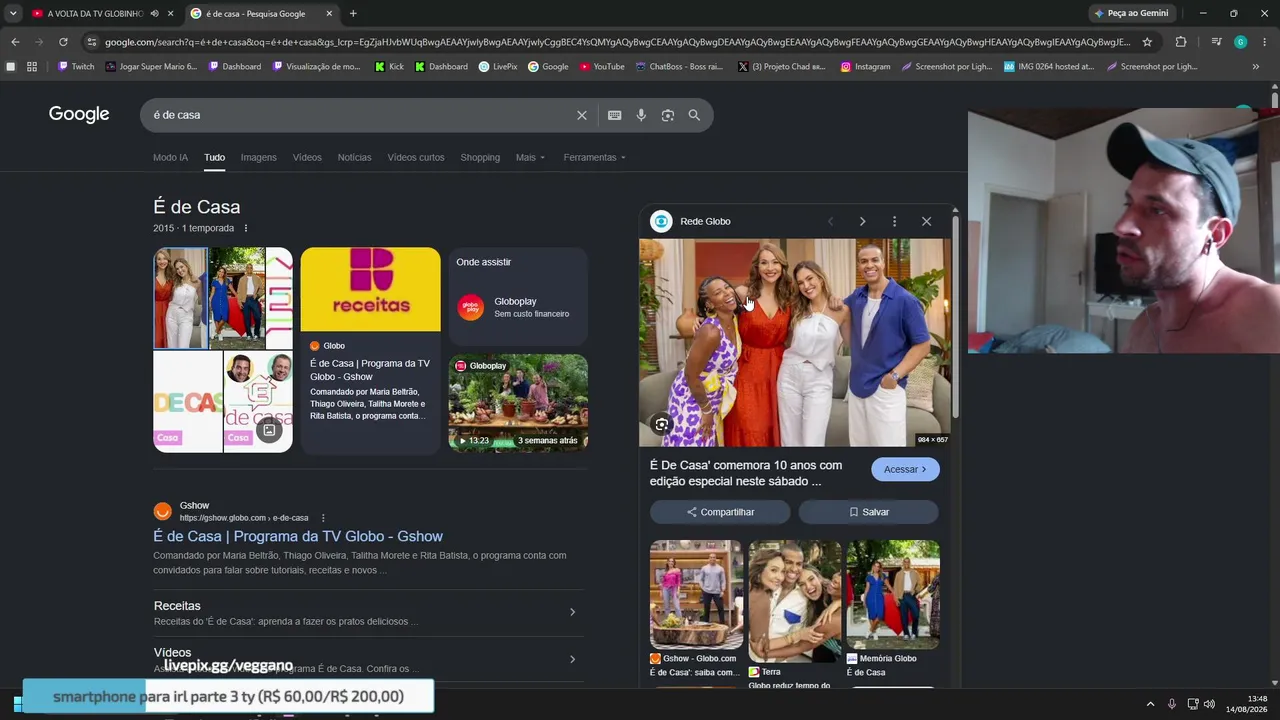Open the large Rede Globo preview image

point(795,342)
